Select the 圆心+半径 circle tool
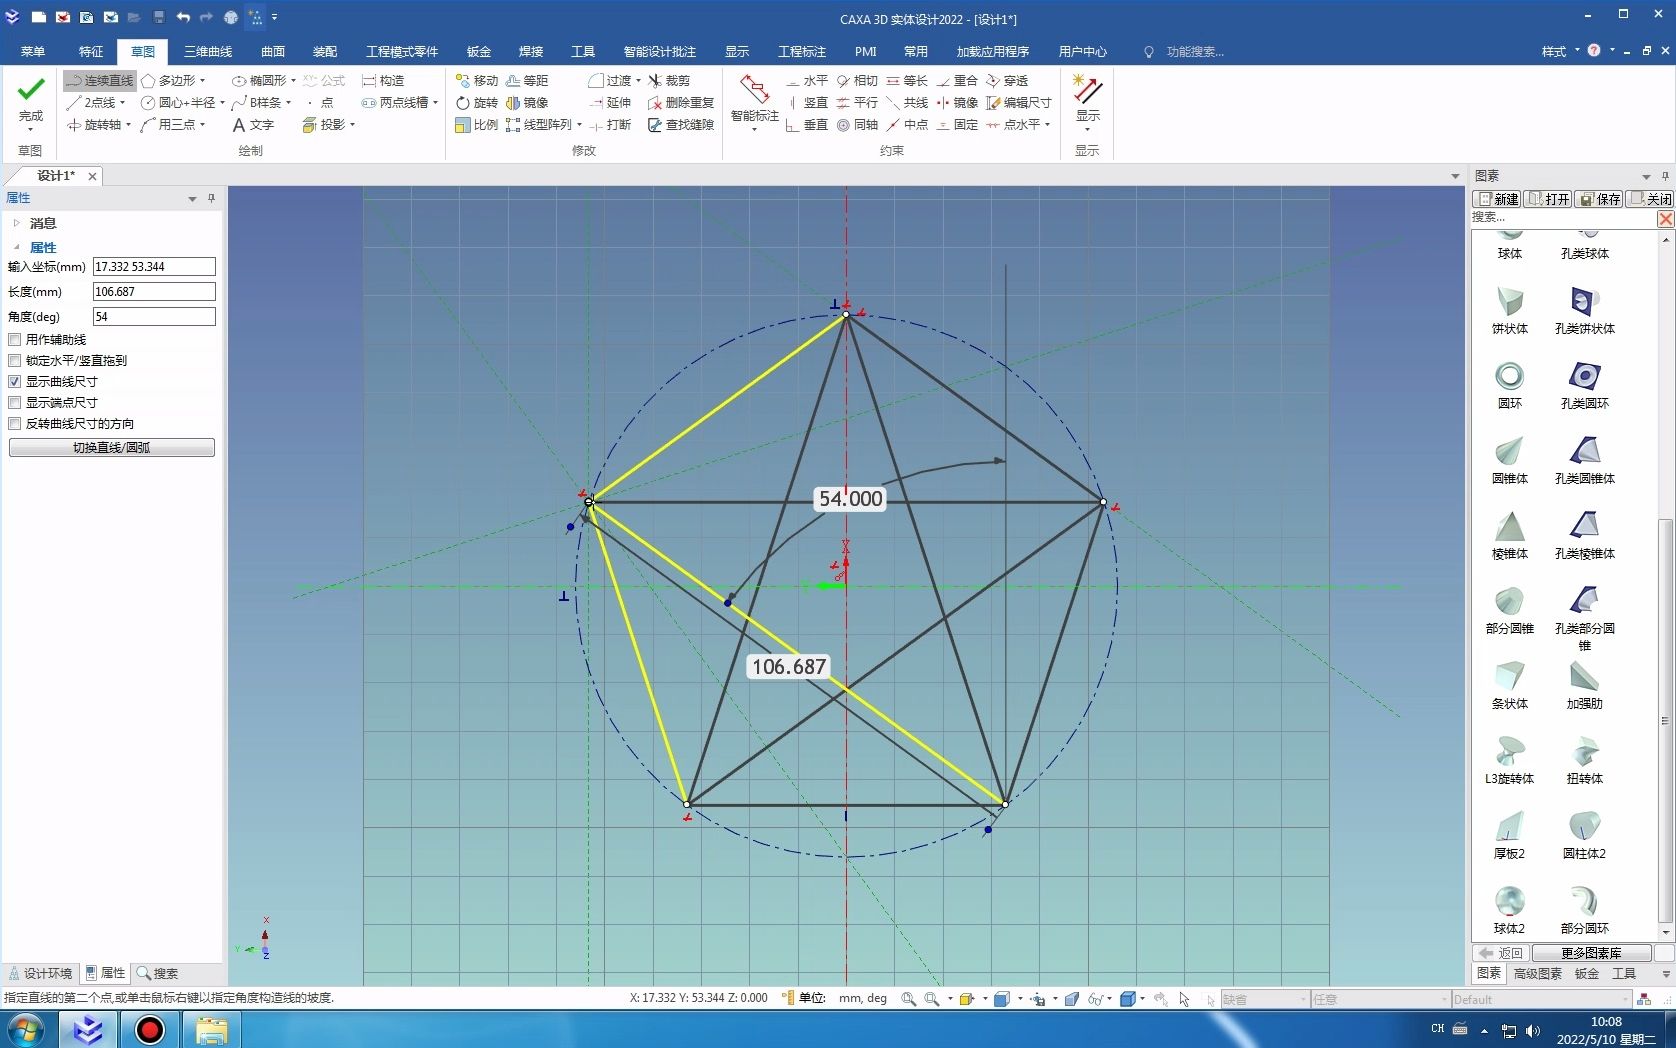This screenshot has width=1676, height=1048. point(180,102)
